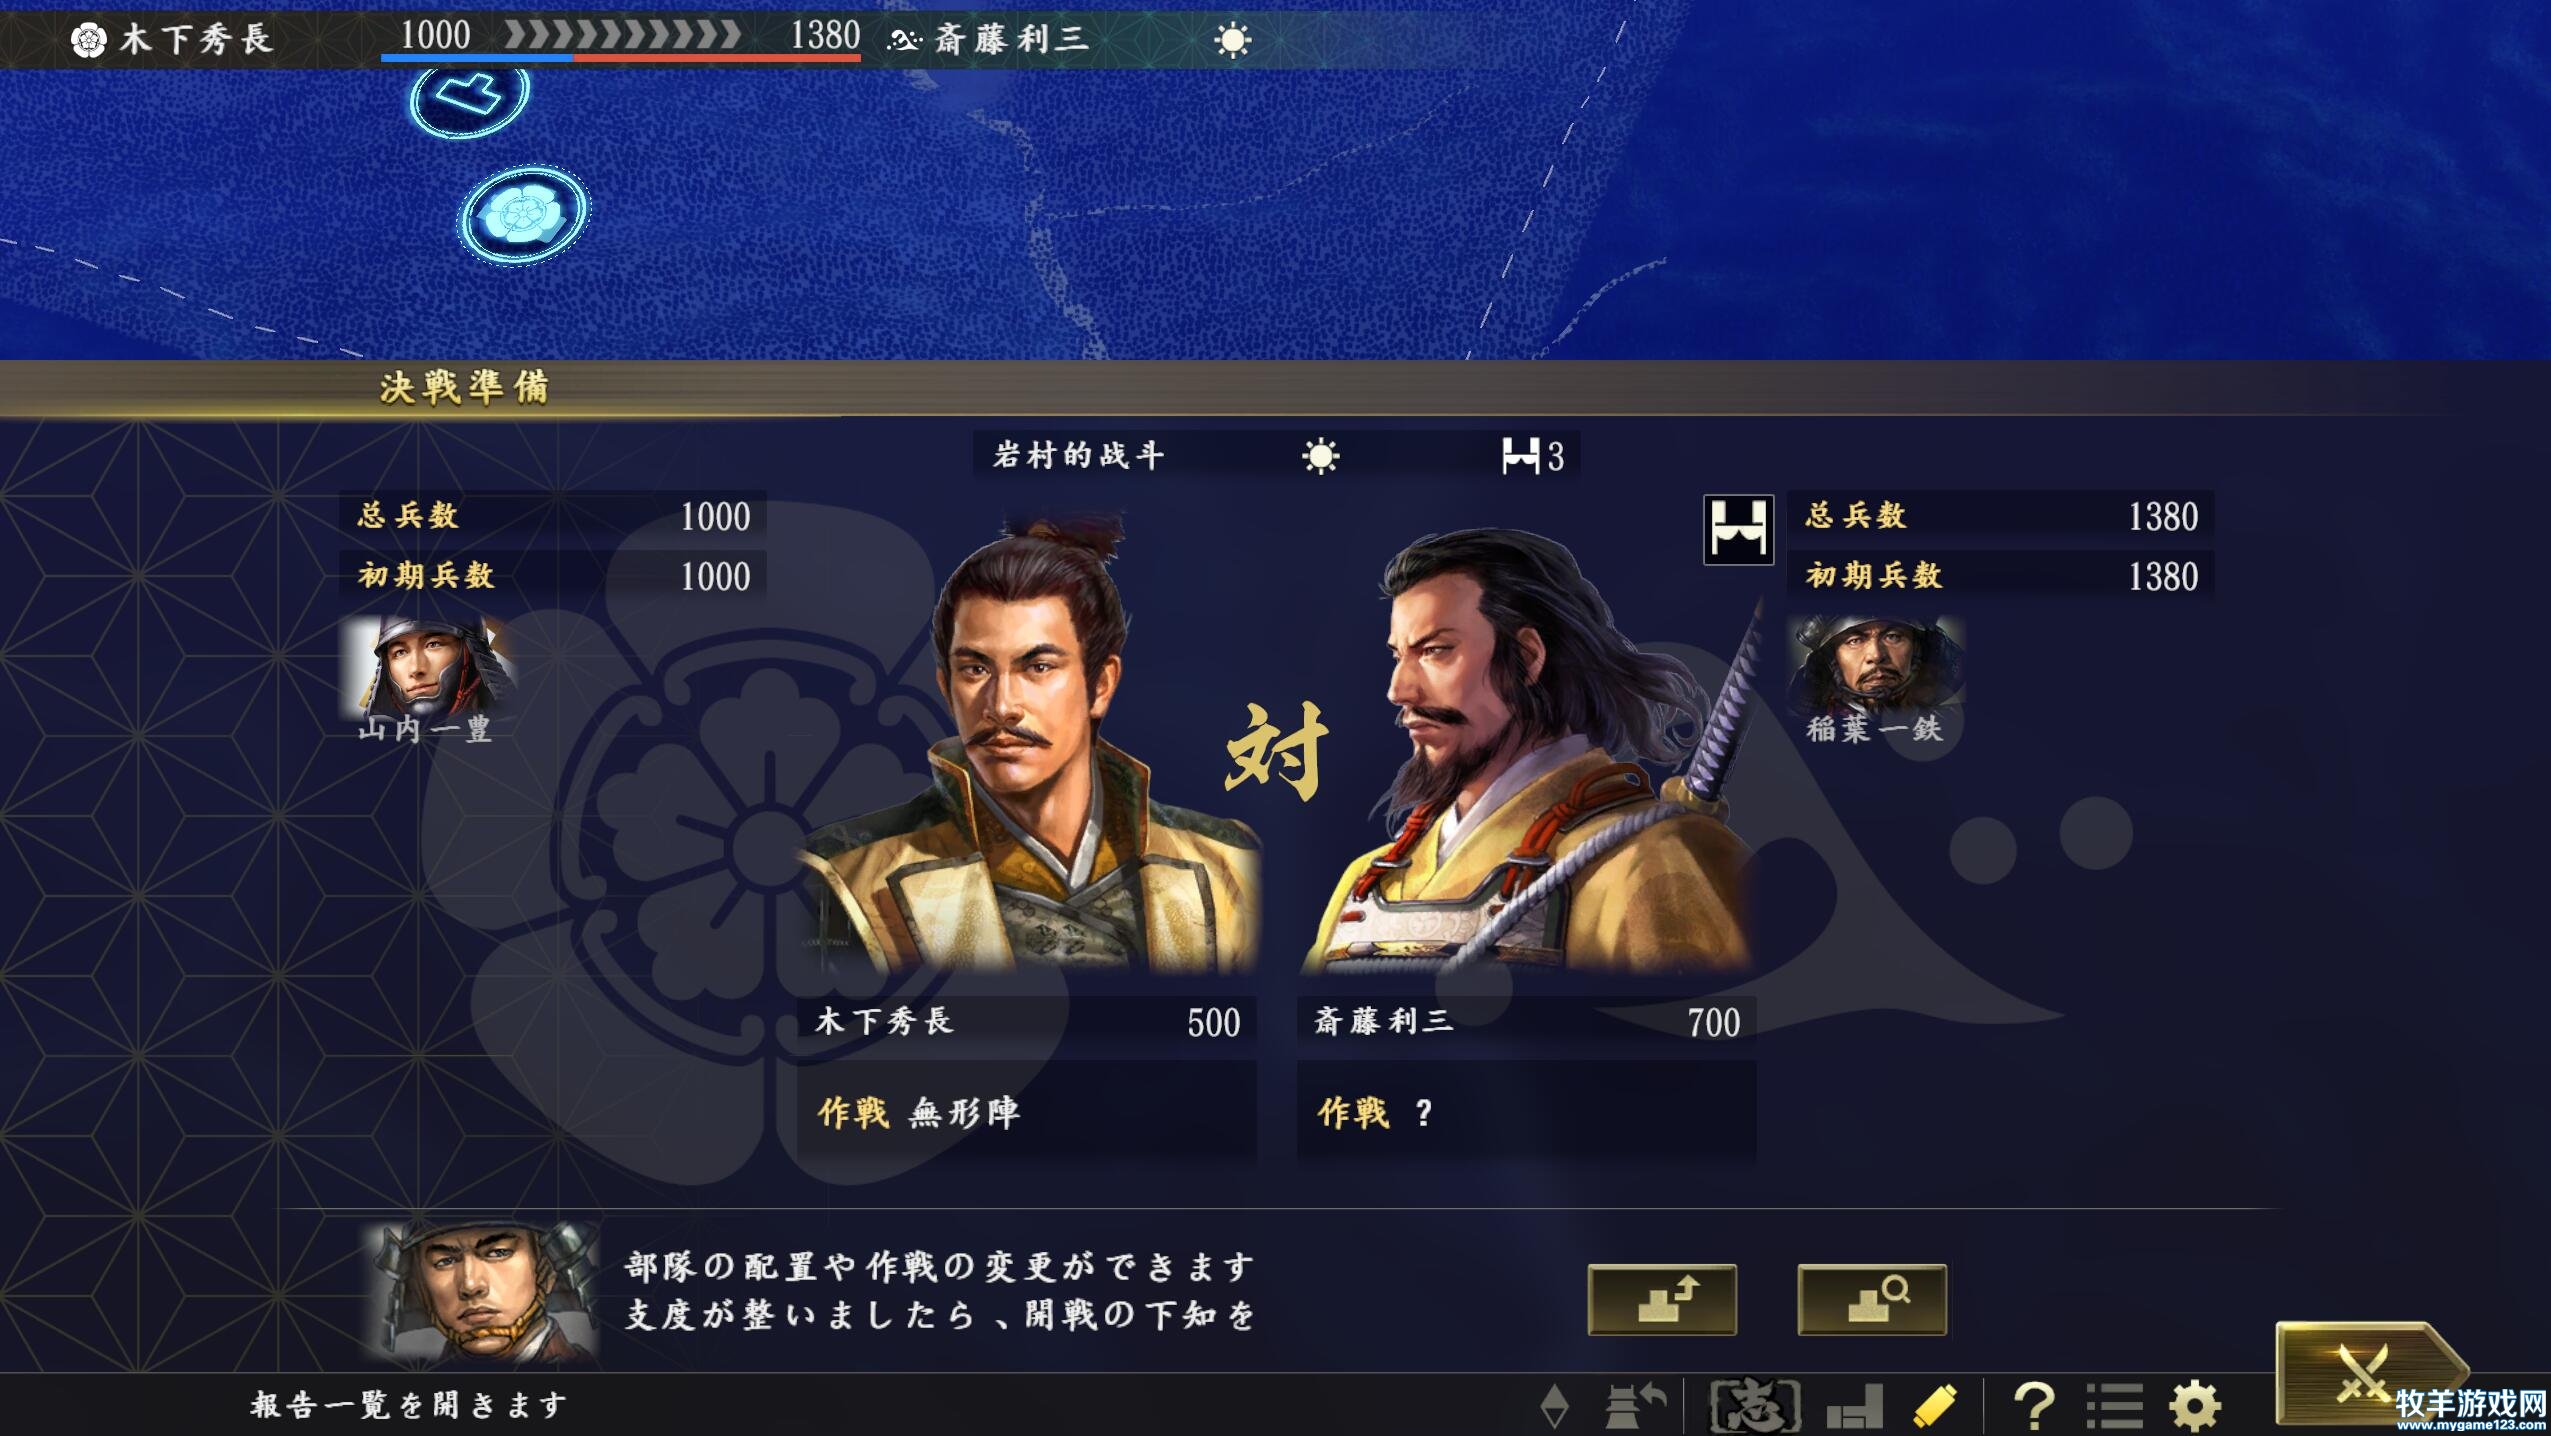Click the 岩村的战斗 battle title
The width and height of the screenshot is (2551, 1436).
[1078, 456]
